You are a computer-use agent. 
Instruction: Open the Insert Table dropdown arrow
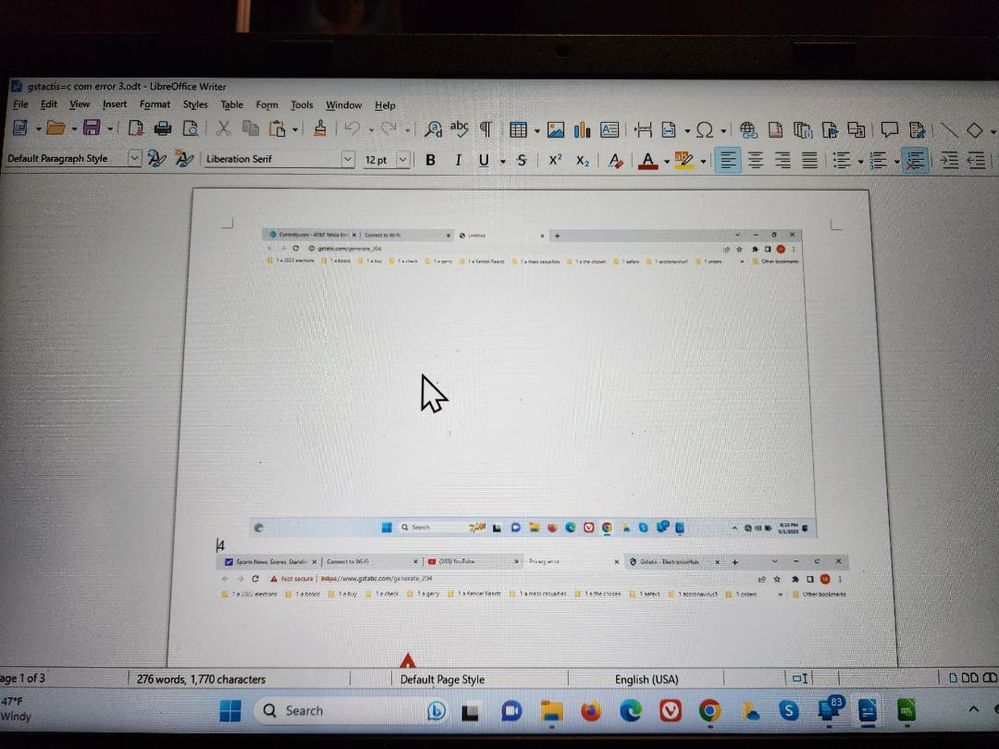click(x=537, y=131)
